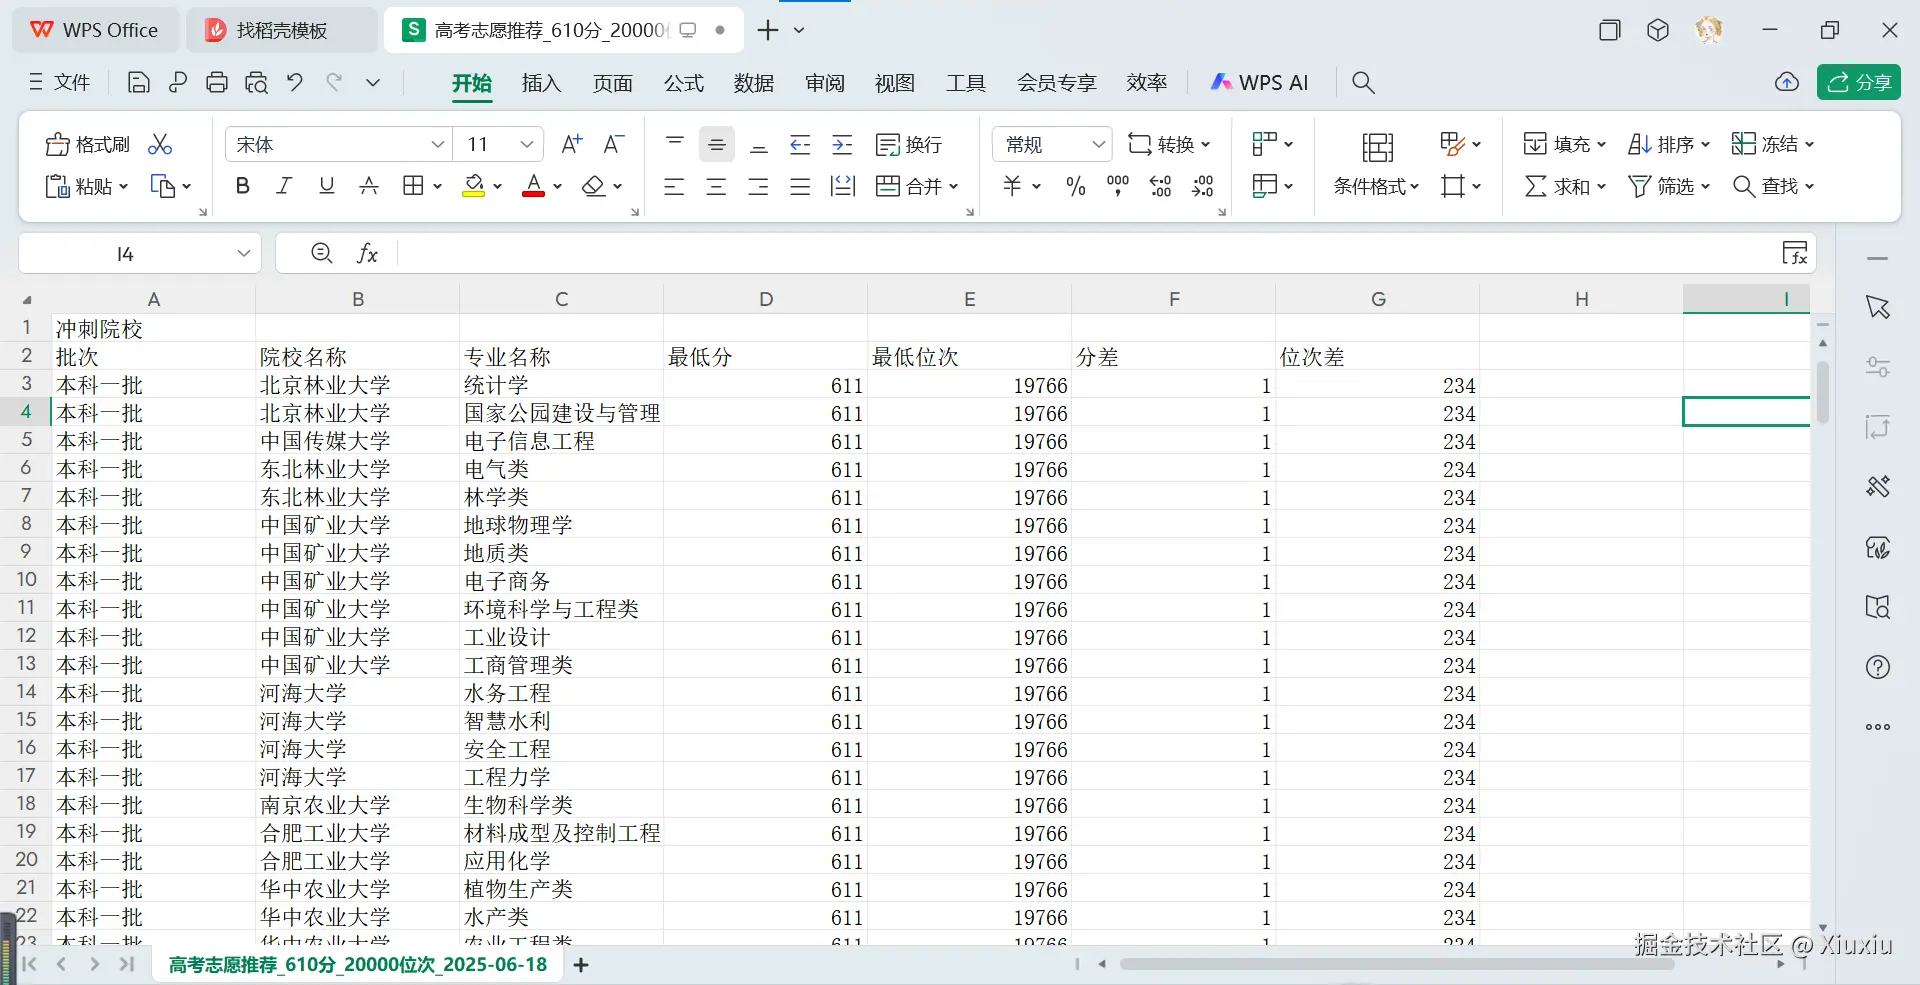The width and height of the screenshot is (1920, 985).
Task: Open the font size 11 dropdown
Action: pyautogui.click(x=527, y=145)
